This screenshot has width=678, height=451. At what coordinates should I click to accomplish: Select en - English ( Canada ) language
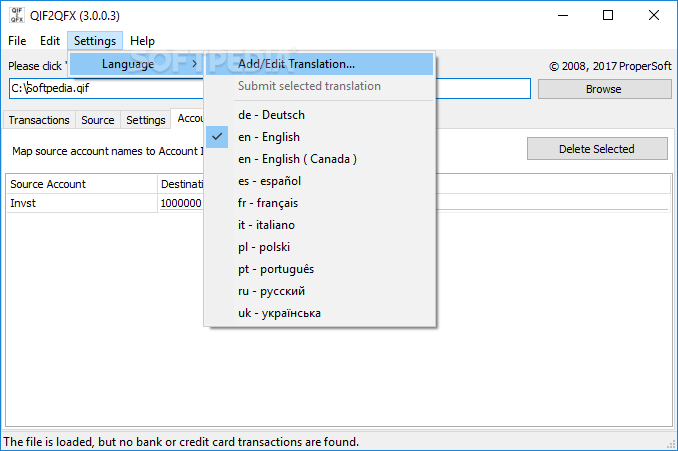tap(320, 159)
